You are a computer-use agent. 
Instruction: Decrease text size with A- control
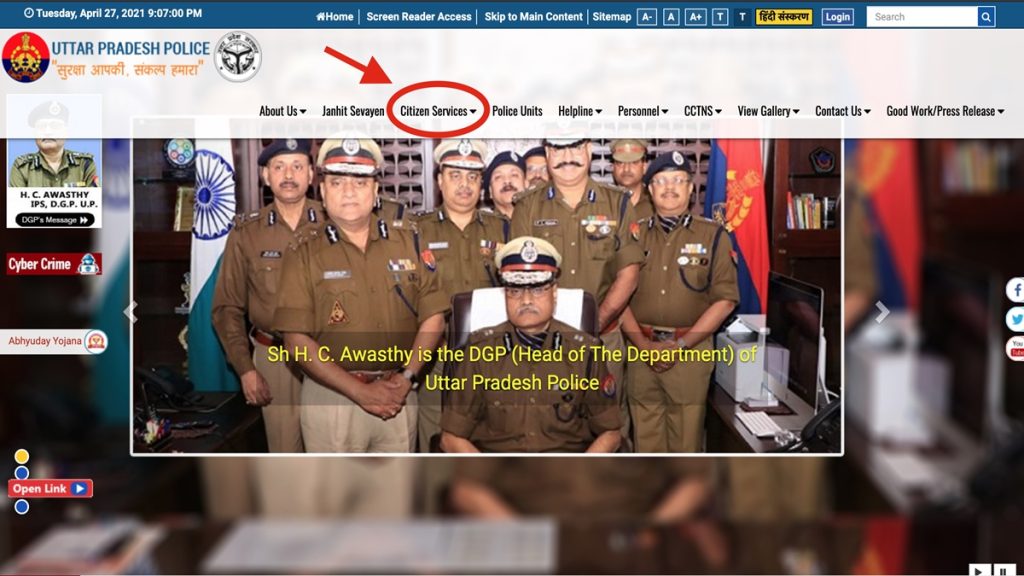[x=648, y=16]
